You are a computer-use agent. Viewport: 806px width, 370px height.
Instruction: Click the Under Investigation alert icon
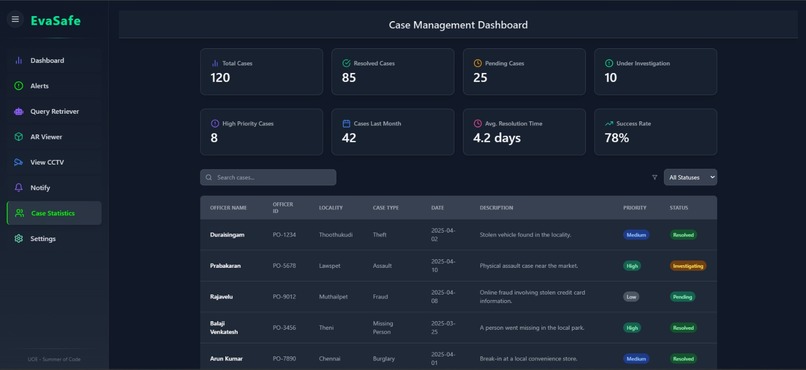609,63
